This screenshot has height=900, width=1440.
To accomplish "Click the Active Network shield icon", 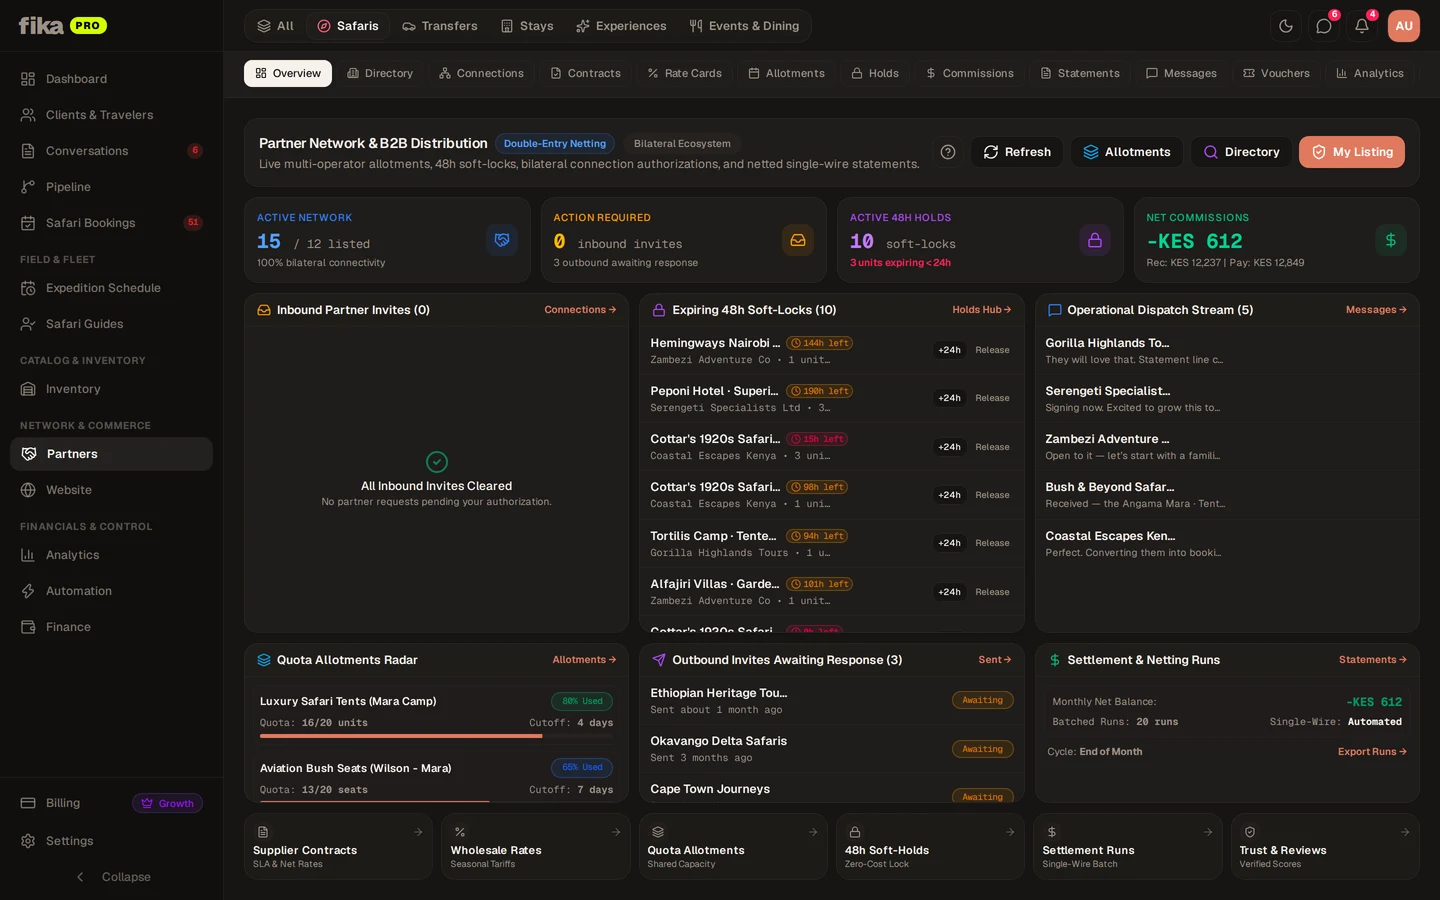I will pos(502,240).
